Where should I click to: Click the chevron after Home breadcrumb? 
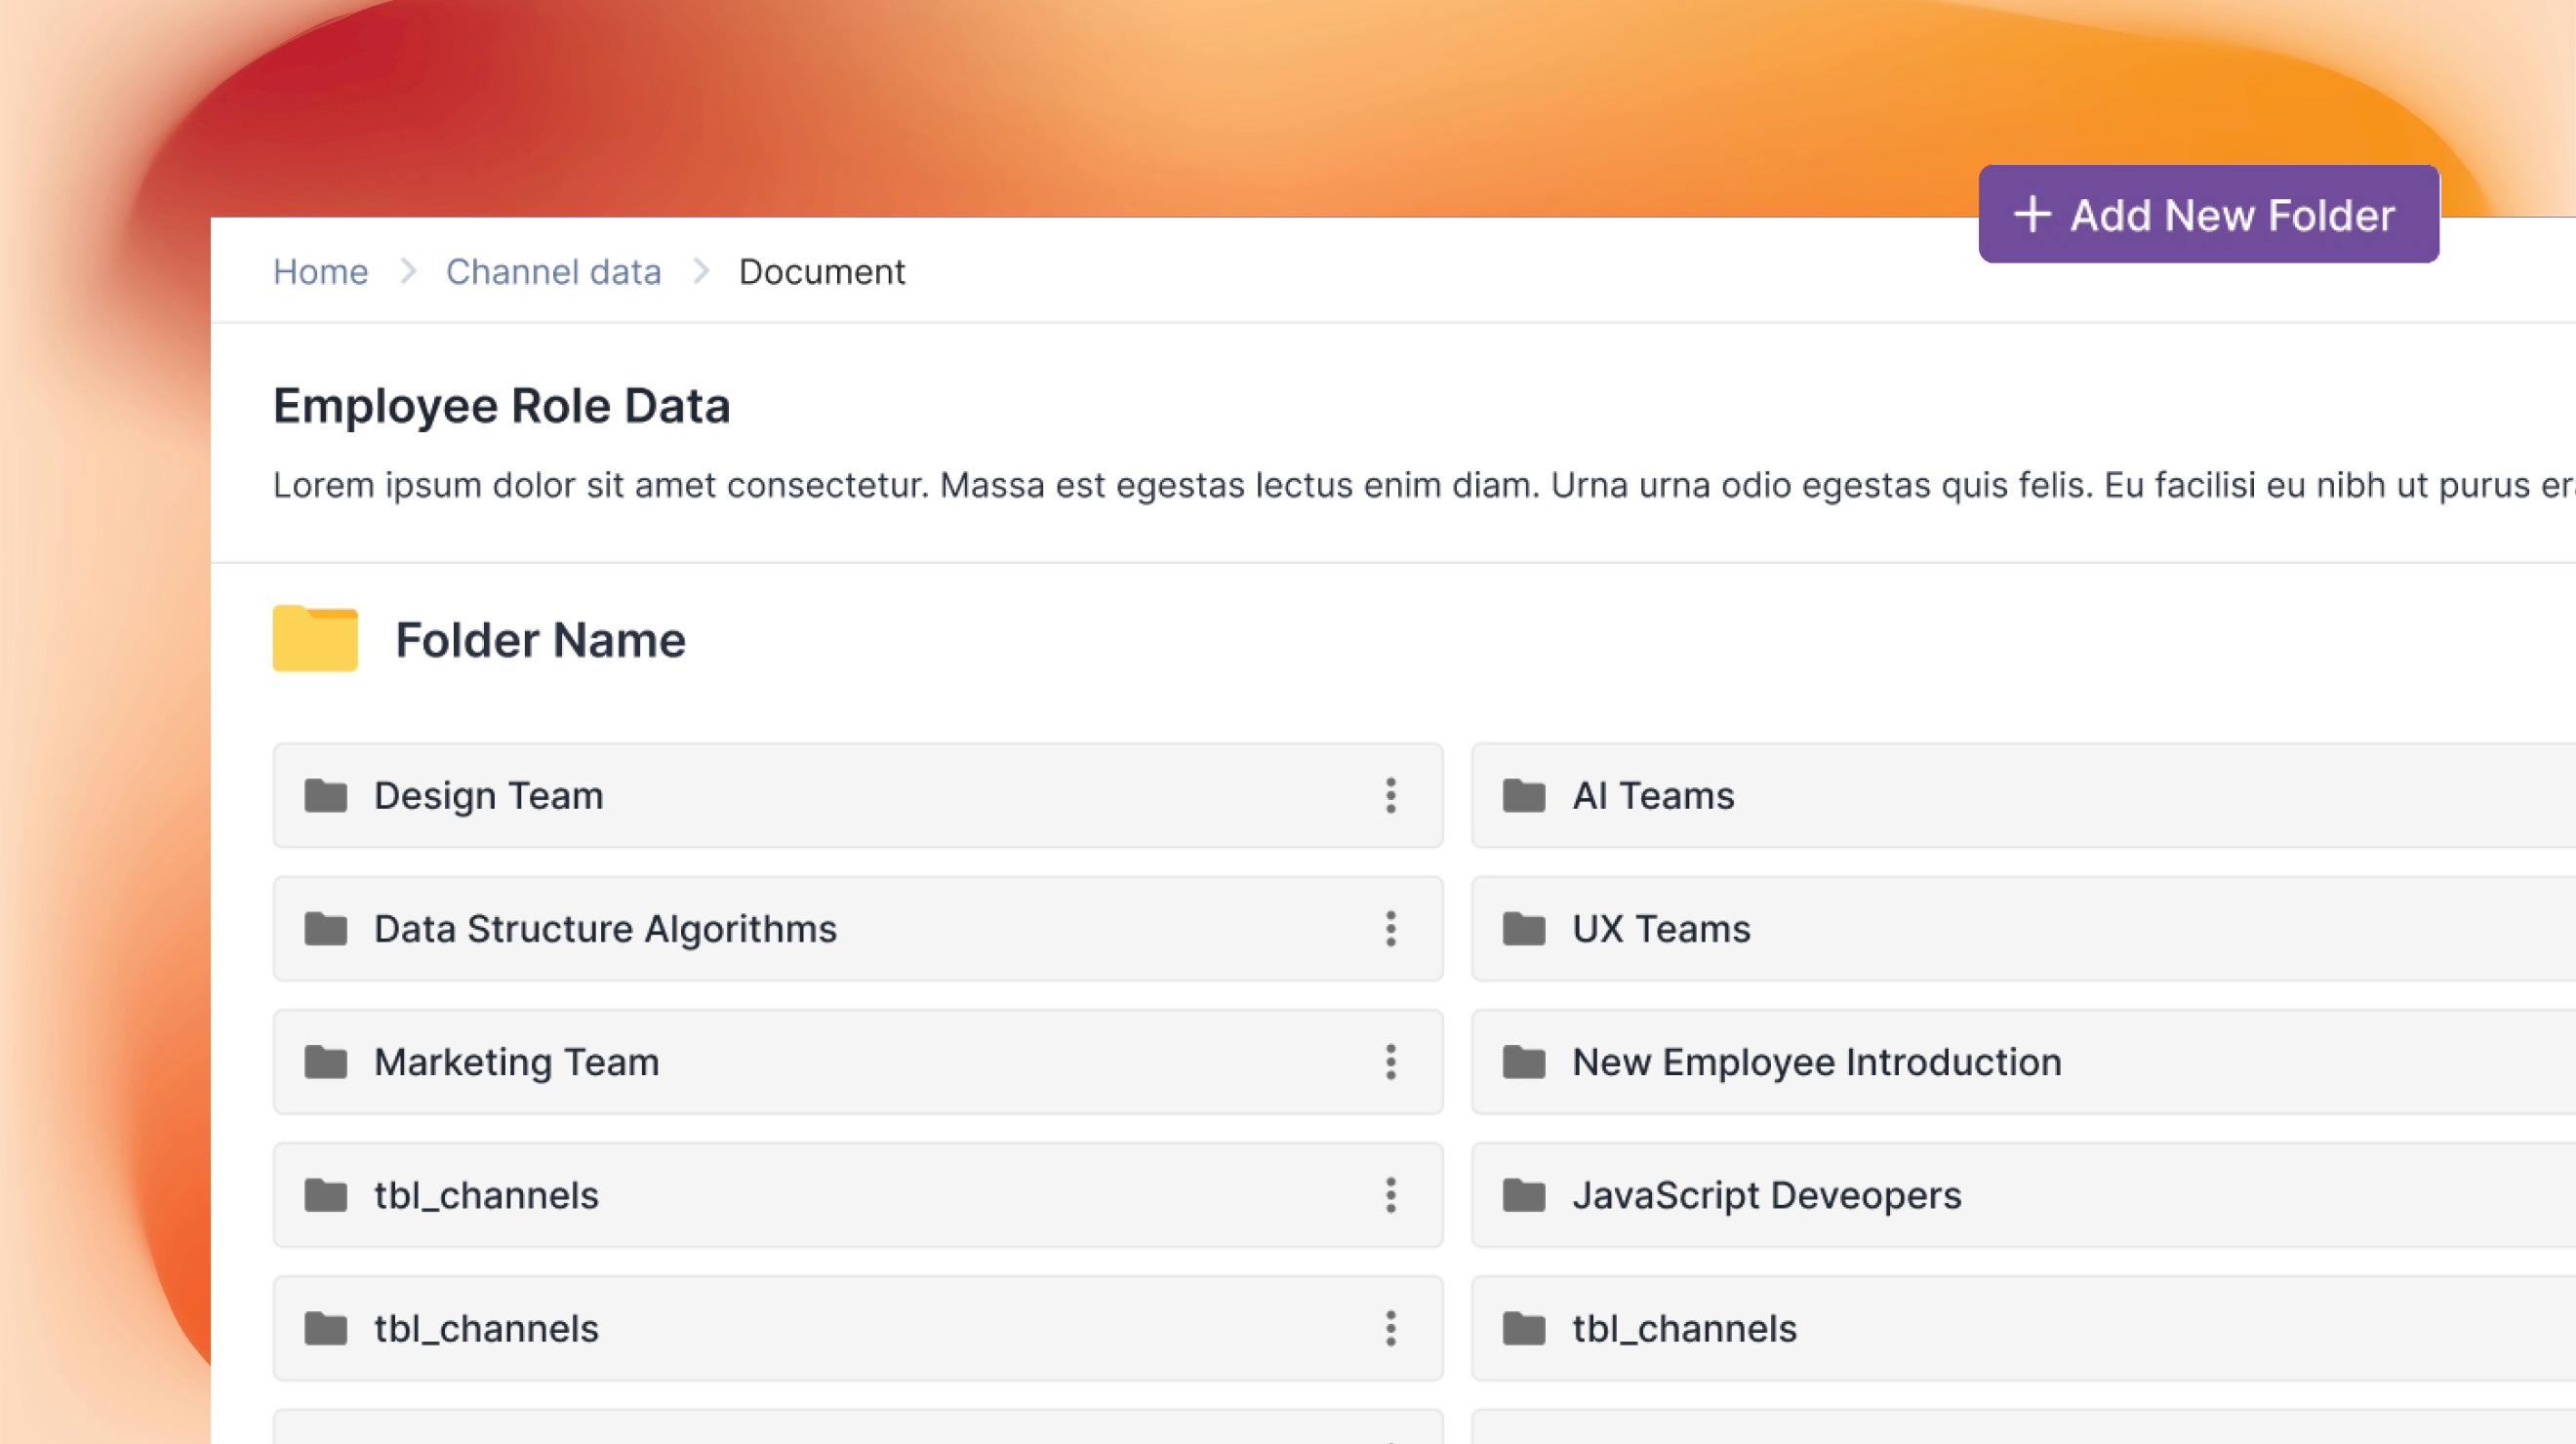[x=407, y=272]
